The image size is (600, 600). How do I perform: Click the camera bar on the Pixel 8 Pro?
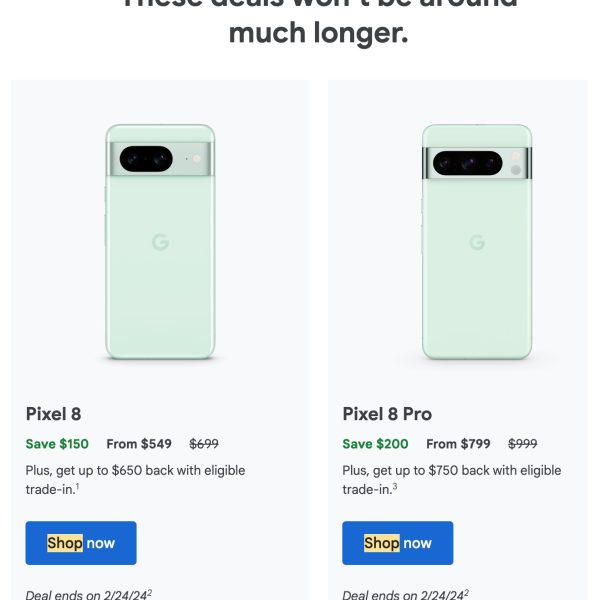477,162
